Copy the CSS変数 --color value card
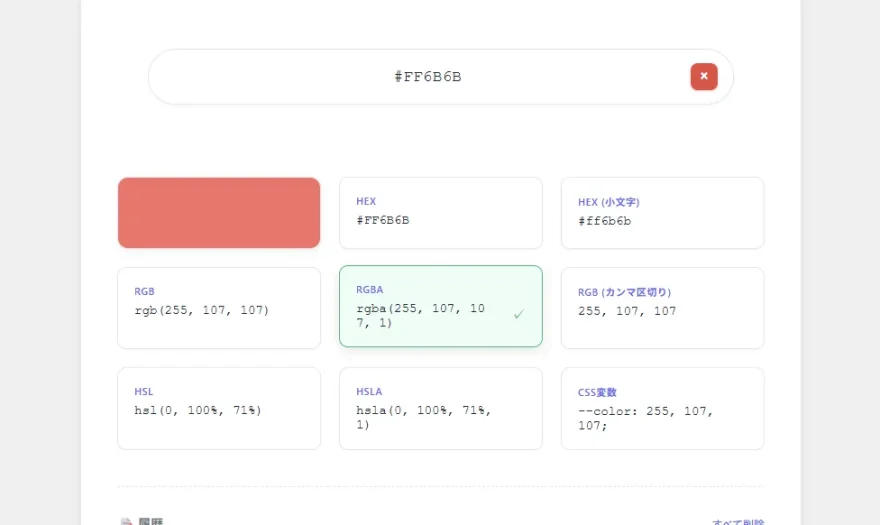 click(x=662, y=408)
